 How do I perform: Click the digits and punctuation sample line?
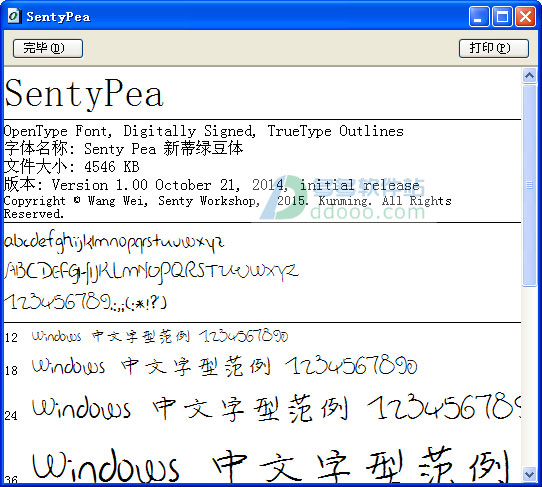pos(85,302)
